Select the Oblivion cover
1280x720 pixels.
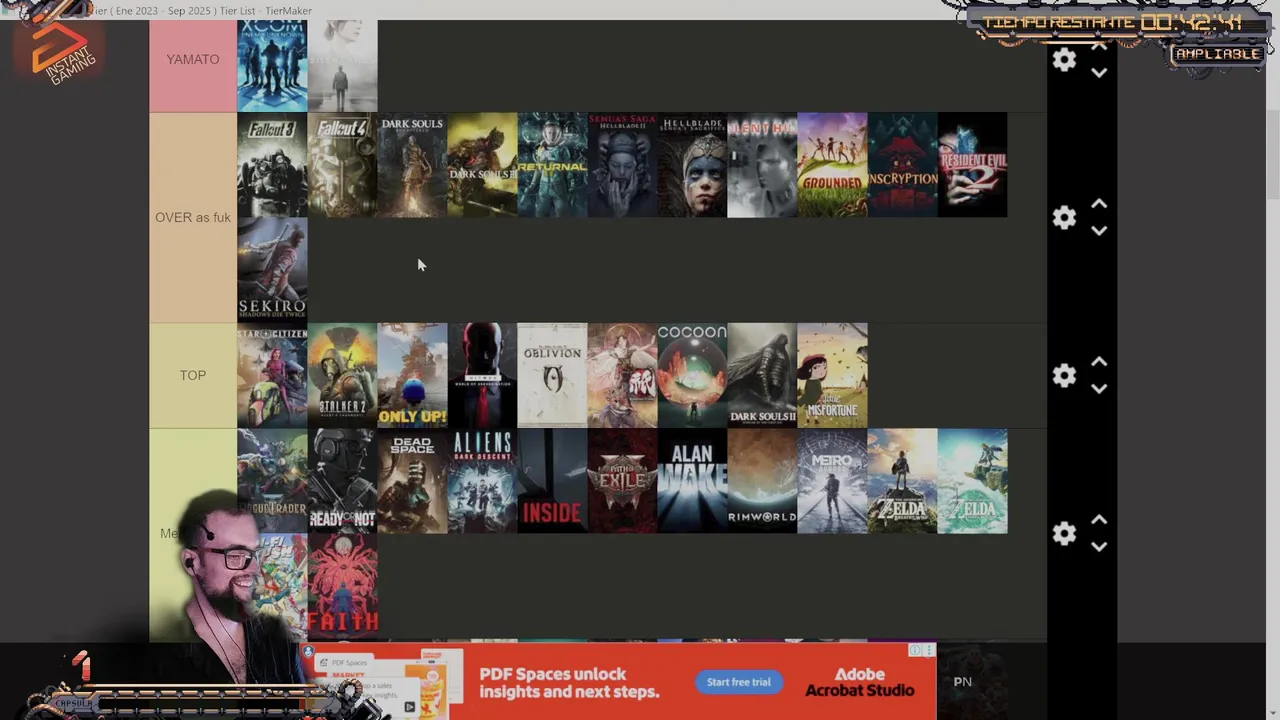(x=552, y=376)
